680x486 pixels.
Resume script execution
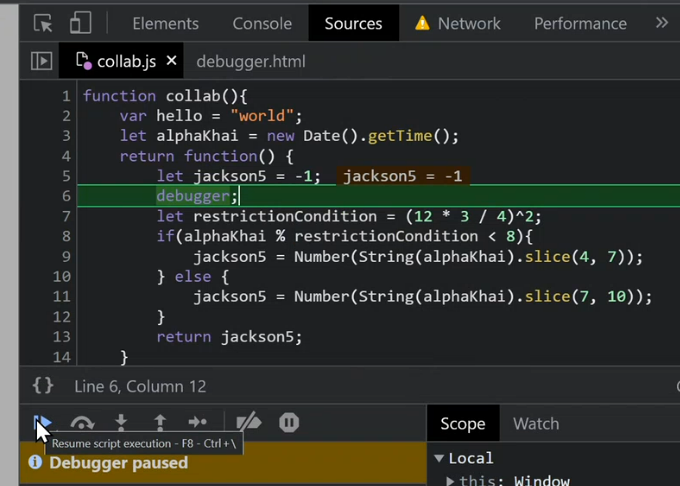(x=43, y=422)
